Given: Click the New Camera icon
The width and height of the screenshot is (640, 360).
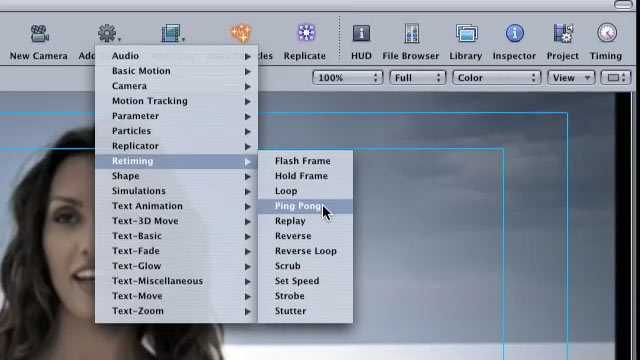Looking at the screenshot, I should point(40,33).
